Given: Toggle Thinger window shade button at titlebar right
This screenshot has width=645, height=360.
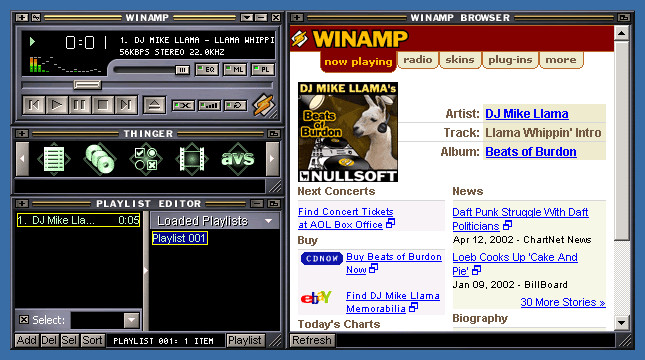Looking at the screenshot, I should (274, 134).
